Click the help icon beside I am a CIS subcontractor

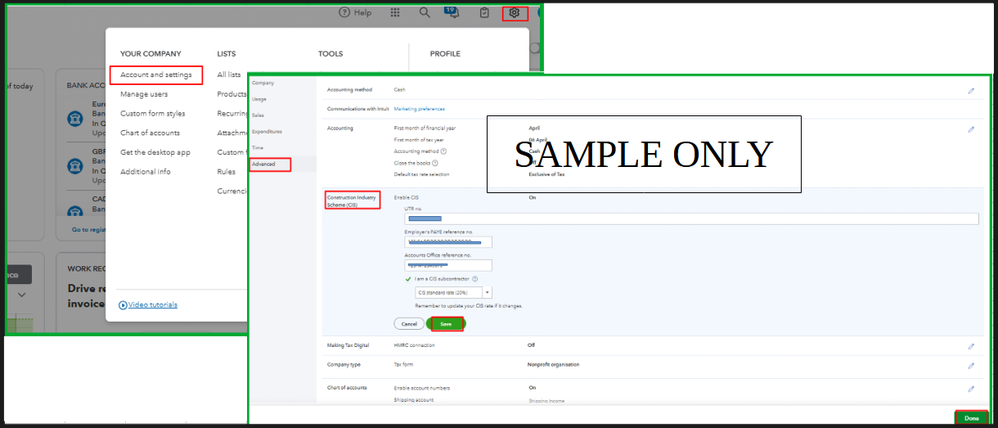pos(475,279)
